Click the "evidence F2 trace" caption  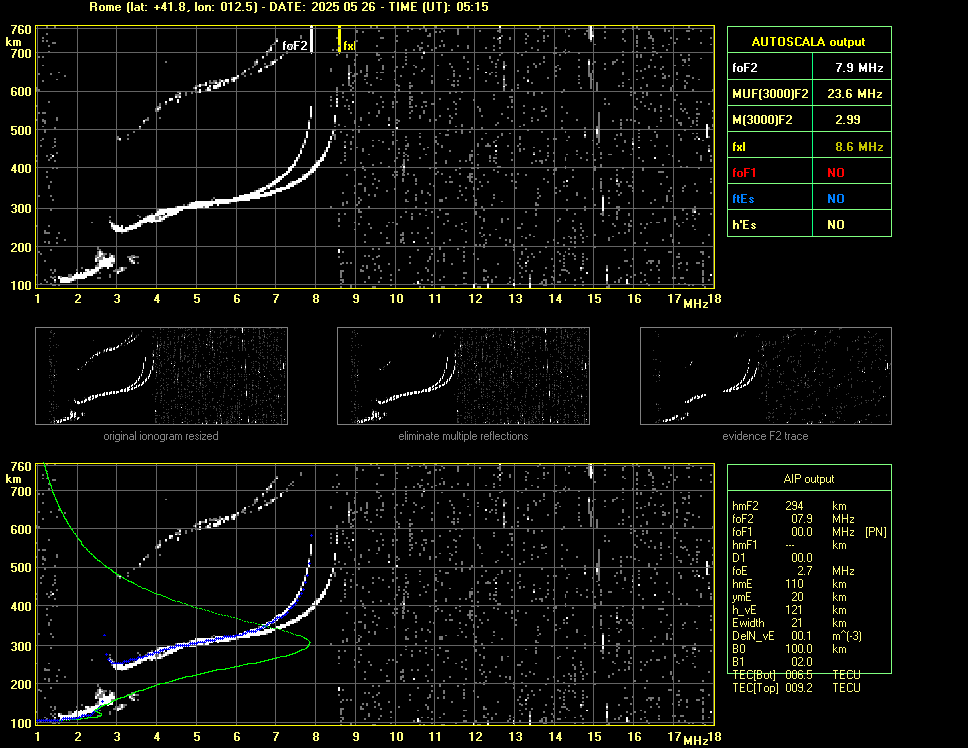point(765,436)
